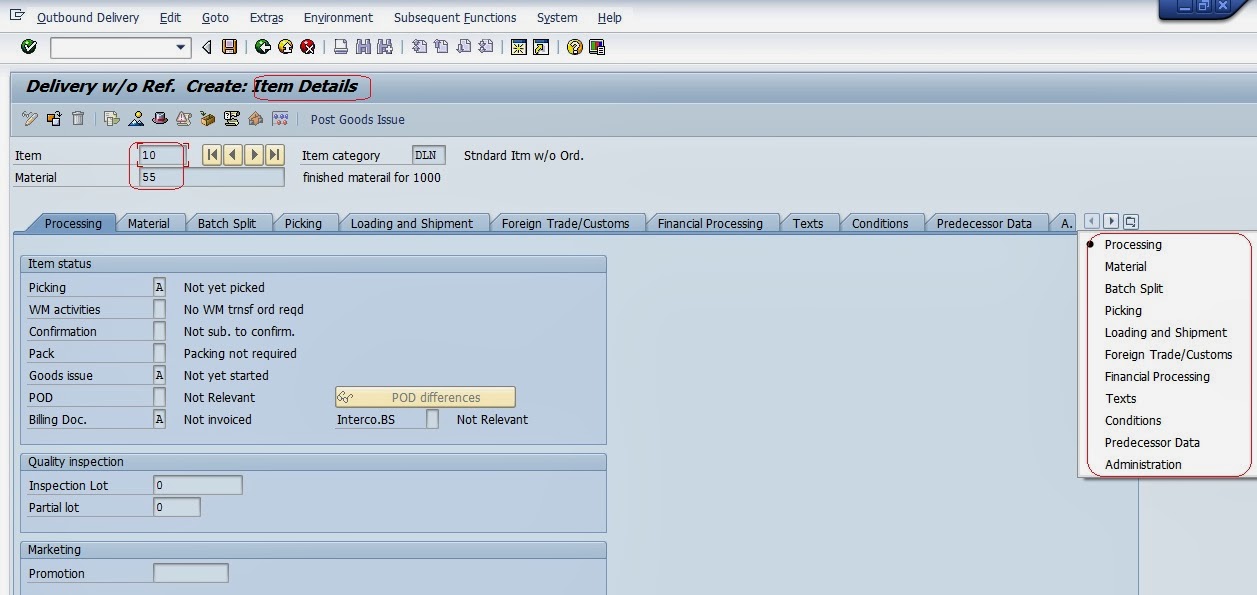
Task: Open the Outbound Delivery menu
Action: pos(88,17)
